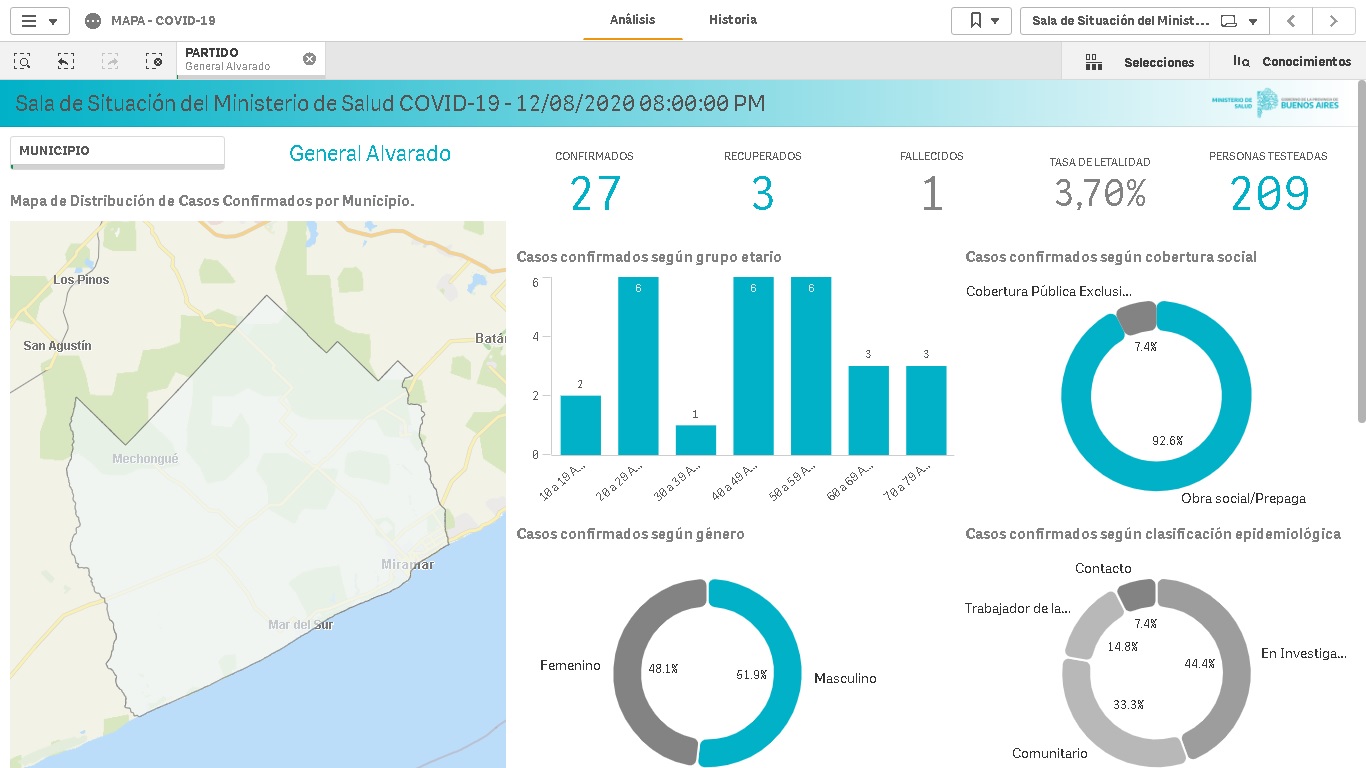This screenshot has height=768, width=1366.
Task: Open the Selecciones panel
Action: click(1139, 62)
